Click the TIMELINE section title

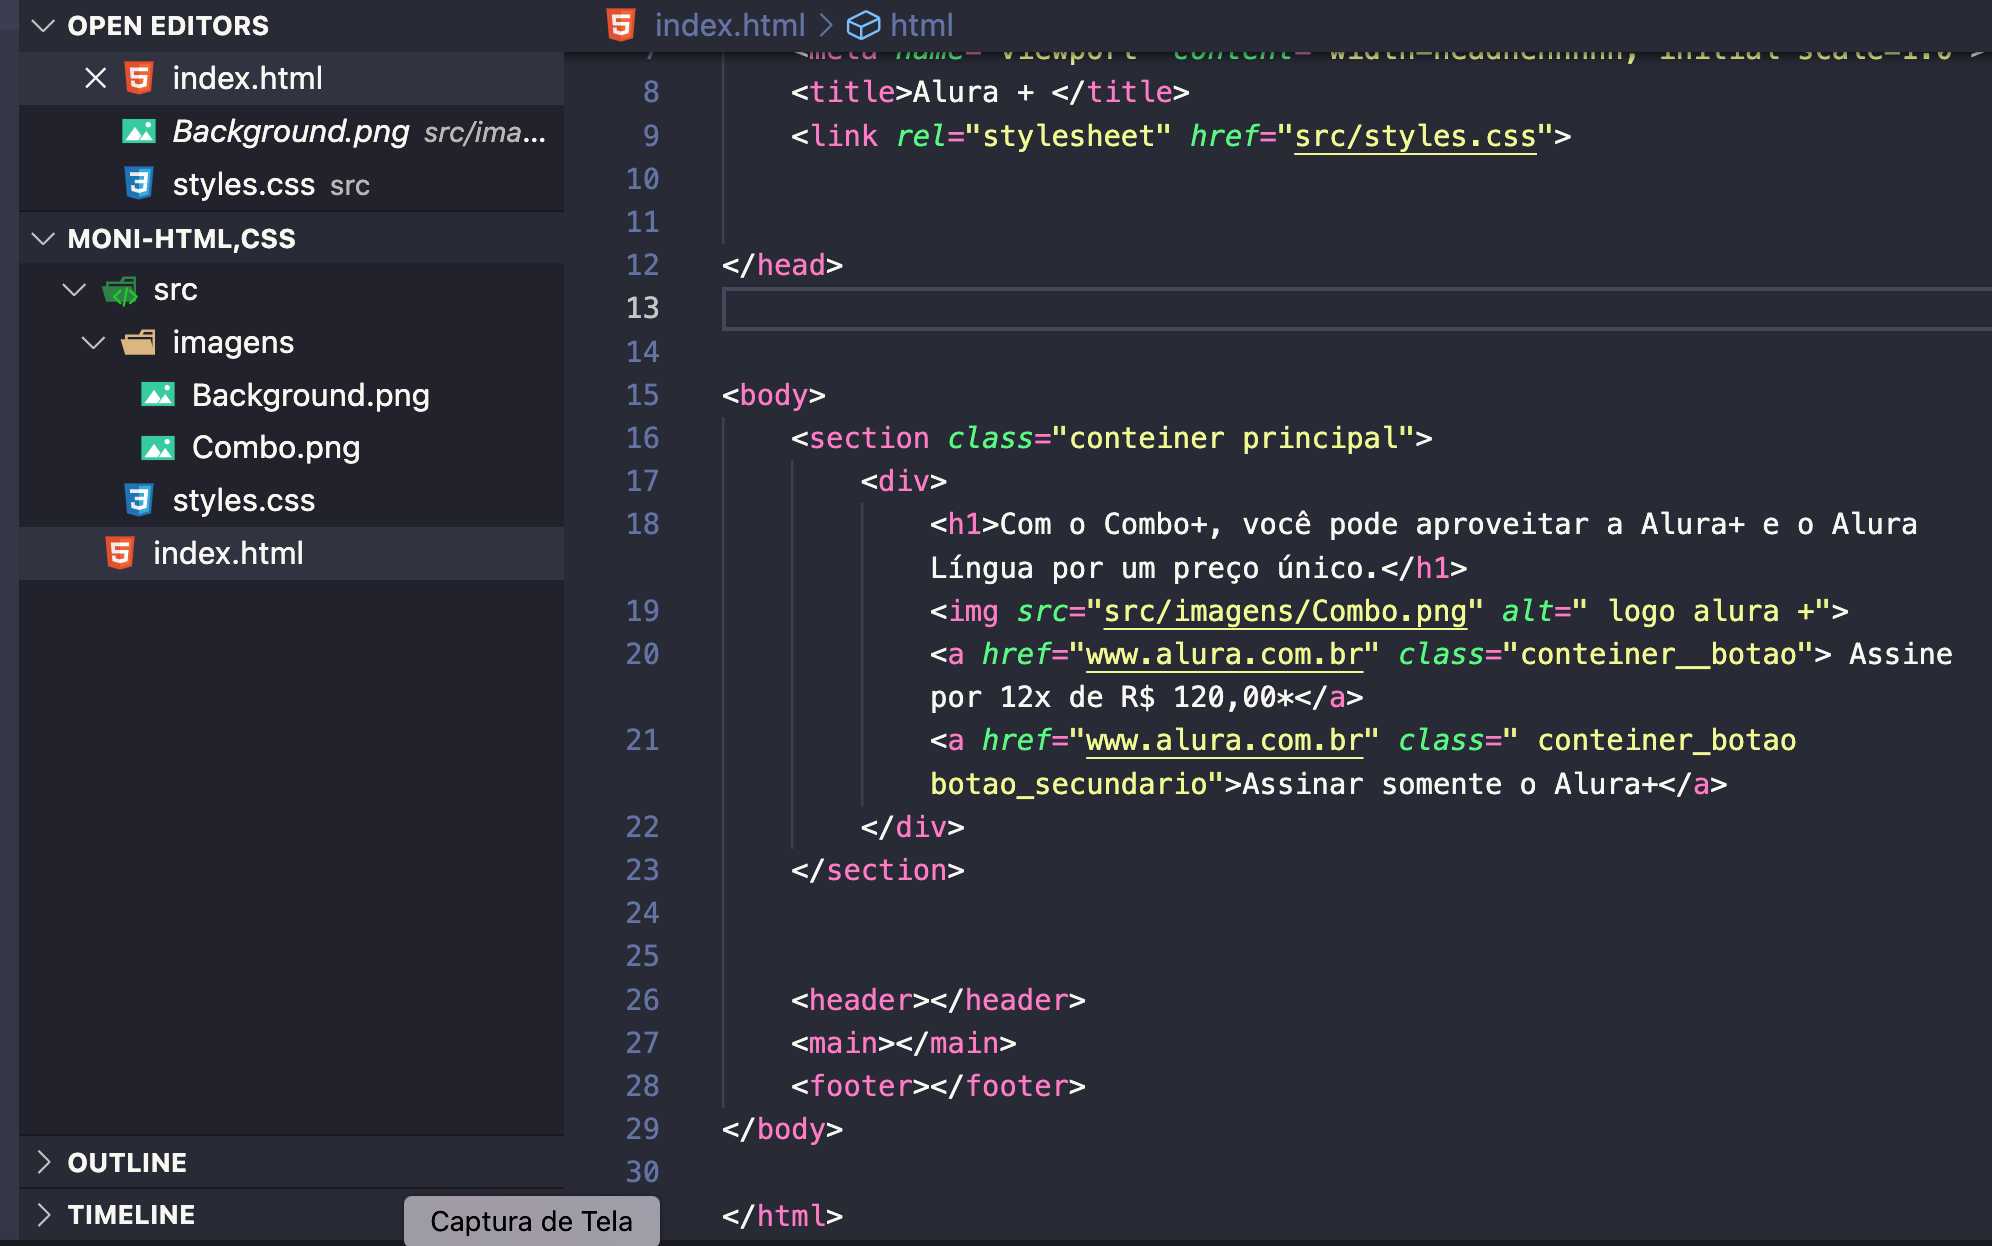click(x=131, y=1214)
